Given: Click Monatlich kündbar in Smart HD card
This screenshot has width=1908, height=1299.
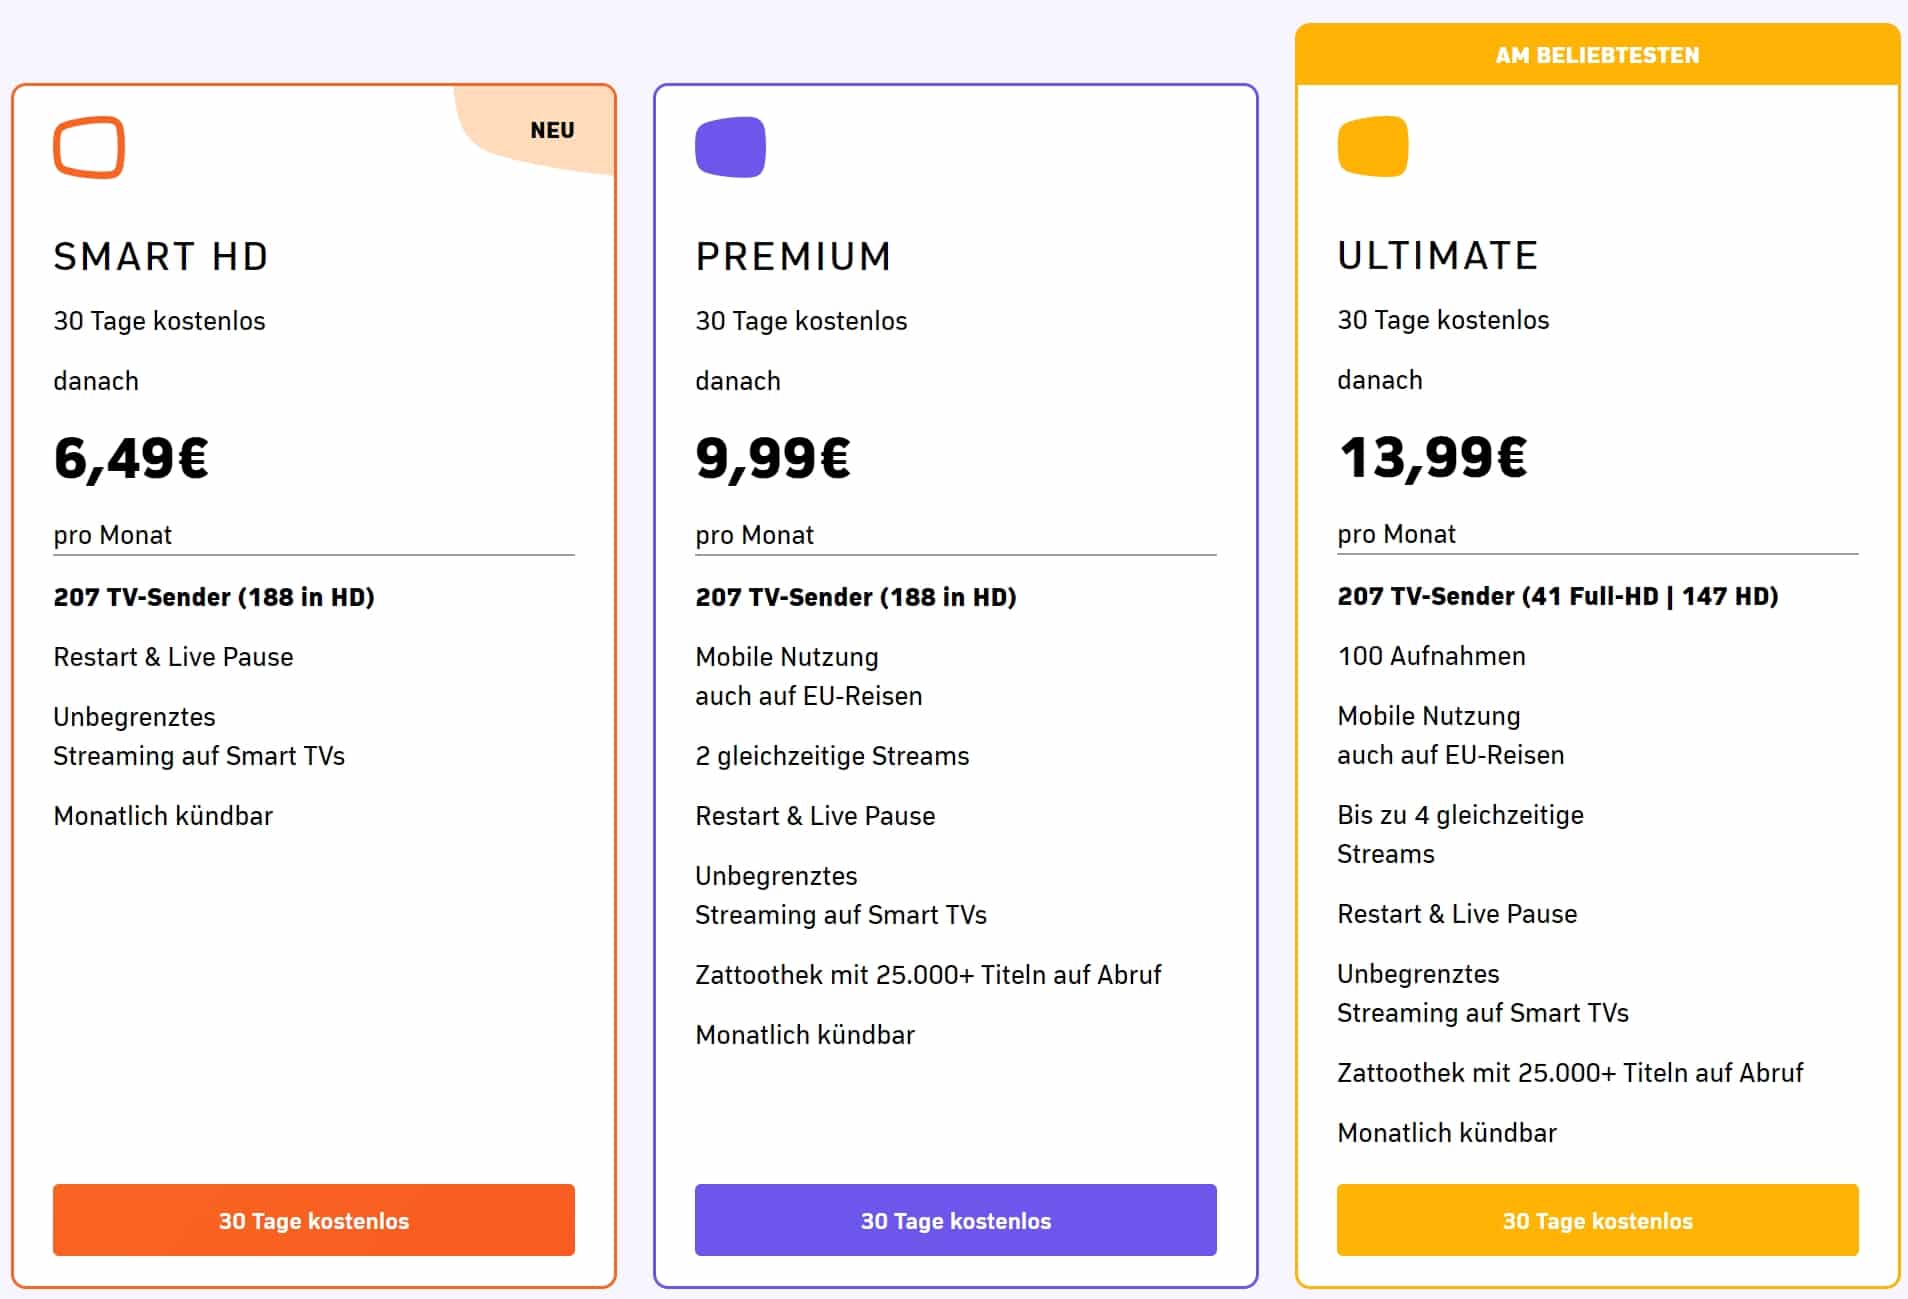Looking at the screenshot, I should tap(163, 816).
